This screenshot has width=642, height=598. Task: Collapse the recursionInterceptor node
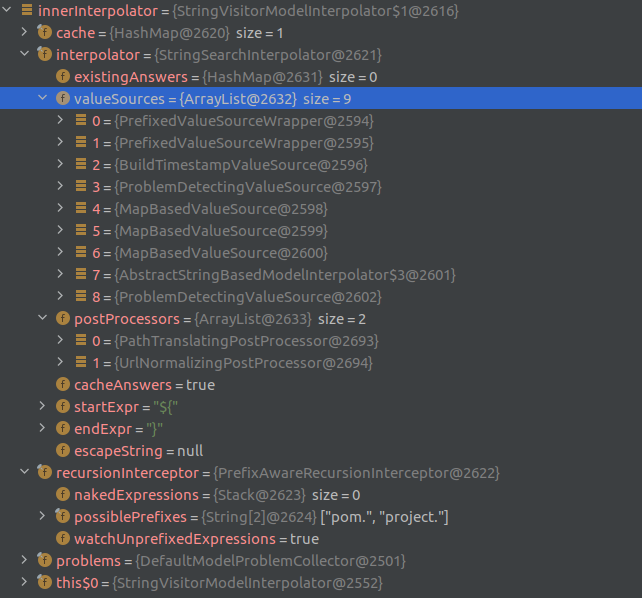point(25,472)
